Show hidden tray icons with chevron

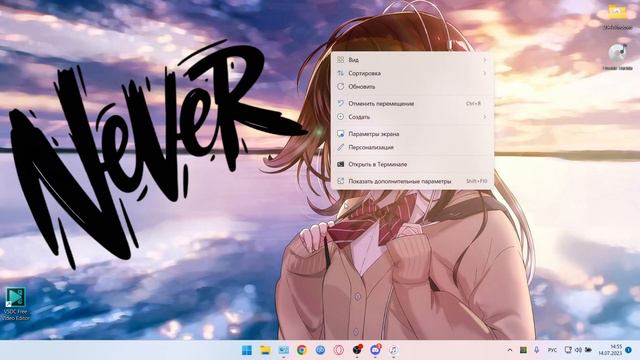510,350
